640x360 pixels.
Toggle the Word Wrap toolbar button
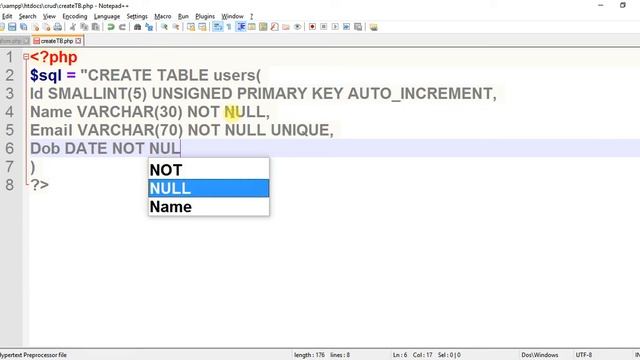tap(218, 27)
